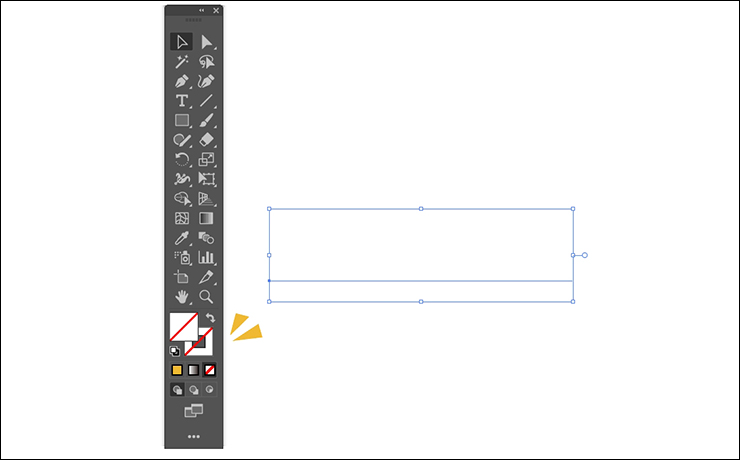Image resolution: width=740 pixels, height=460 pixels.
Task: Collapse the toolbar with double arrows
Action: tap(203, 10)
